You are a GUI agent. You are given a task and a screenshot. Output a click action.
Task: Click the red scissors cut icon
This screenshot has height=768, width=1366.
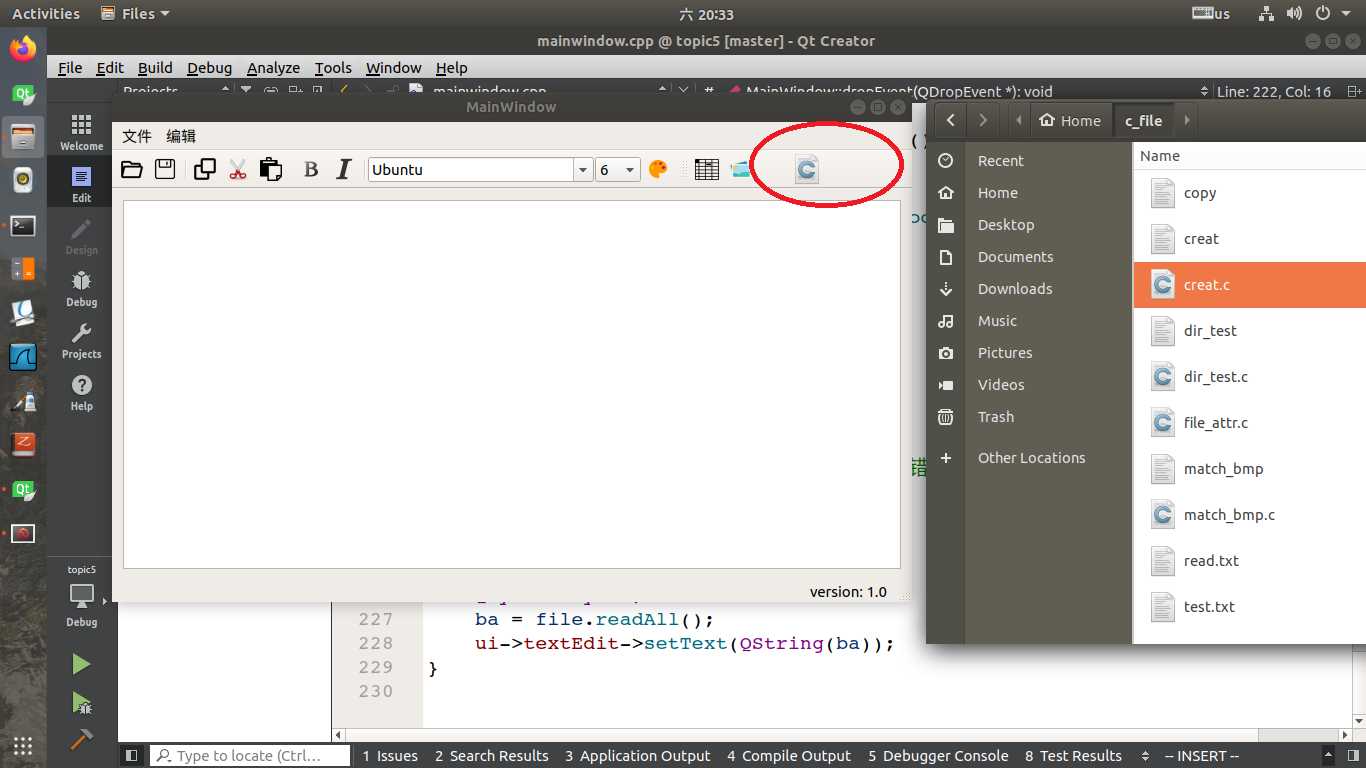click(x=237, y=170)
